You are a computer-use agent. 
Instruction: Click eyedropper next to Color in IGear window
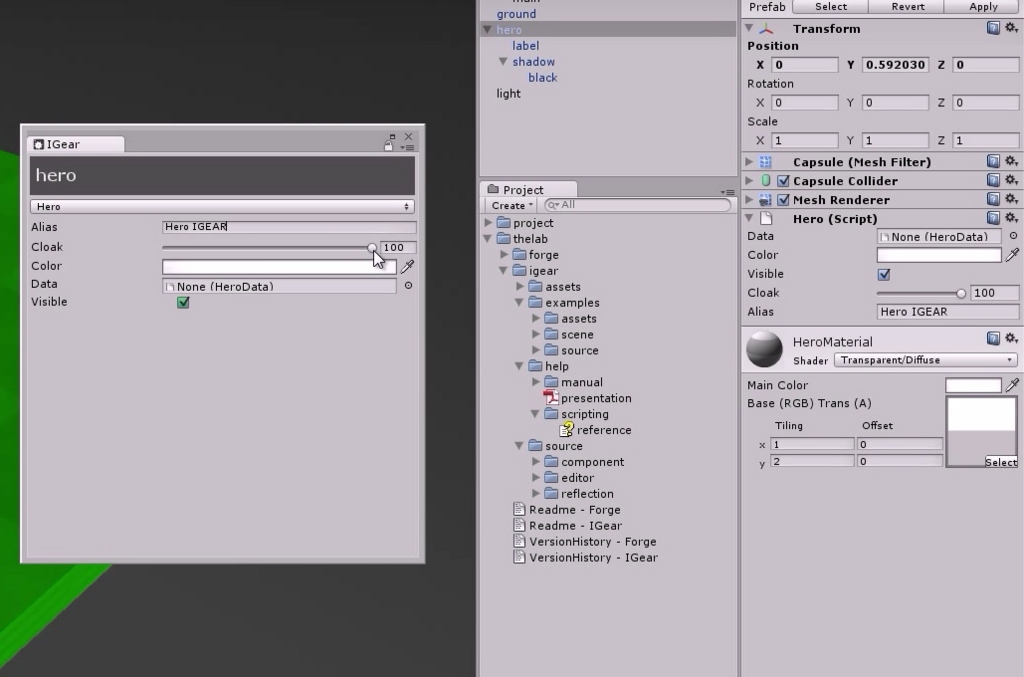click(407, 266)
